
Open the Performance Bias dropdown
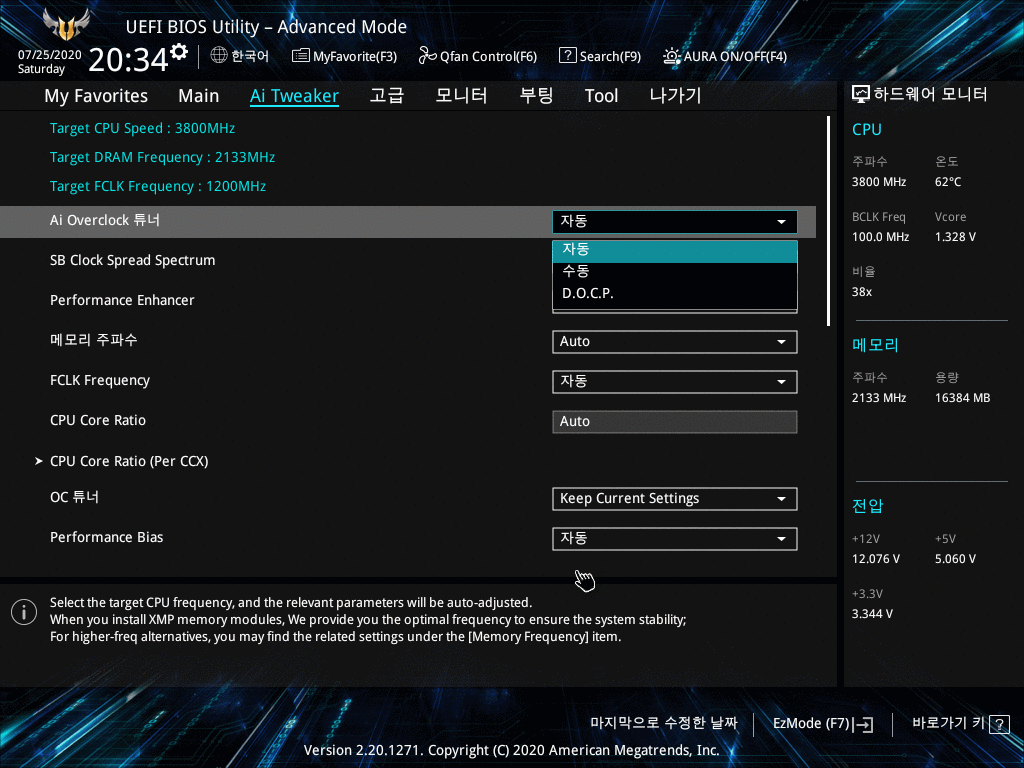coord(675,539)
